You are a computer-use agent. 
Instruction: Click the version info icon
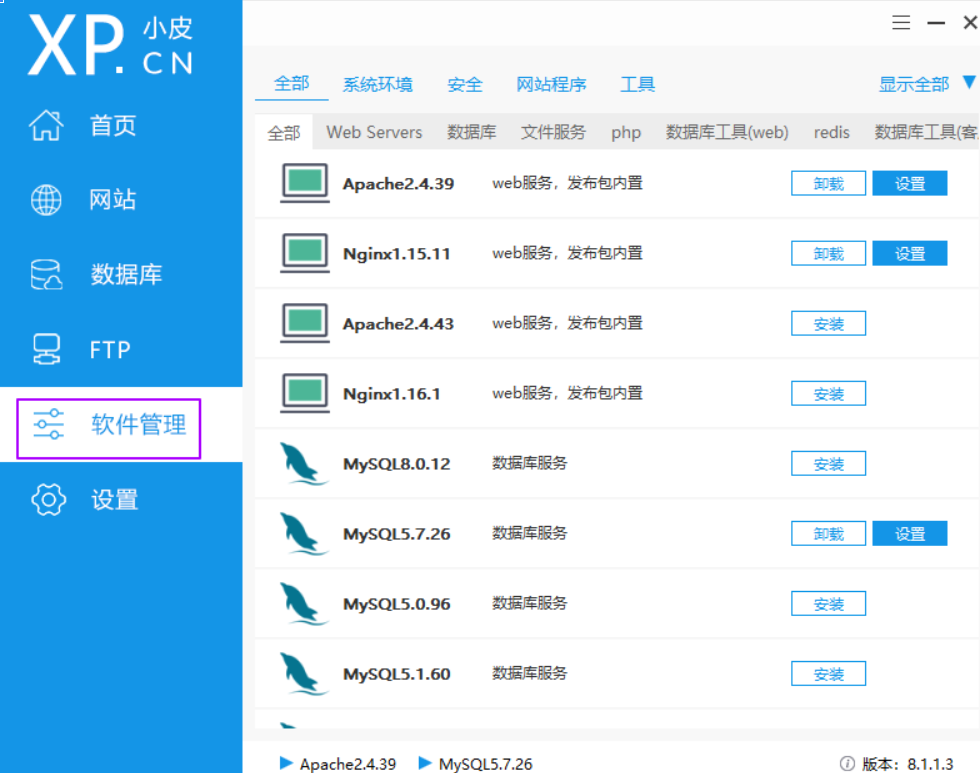coord(847,763)
